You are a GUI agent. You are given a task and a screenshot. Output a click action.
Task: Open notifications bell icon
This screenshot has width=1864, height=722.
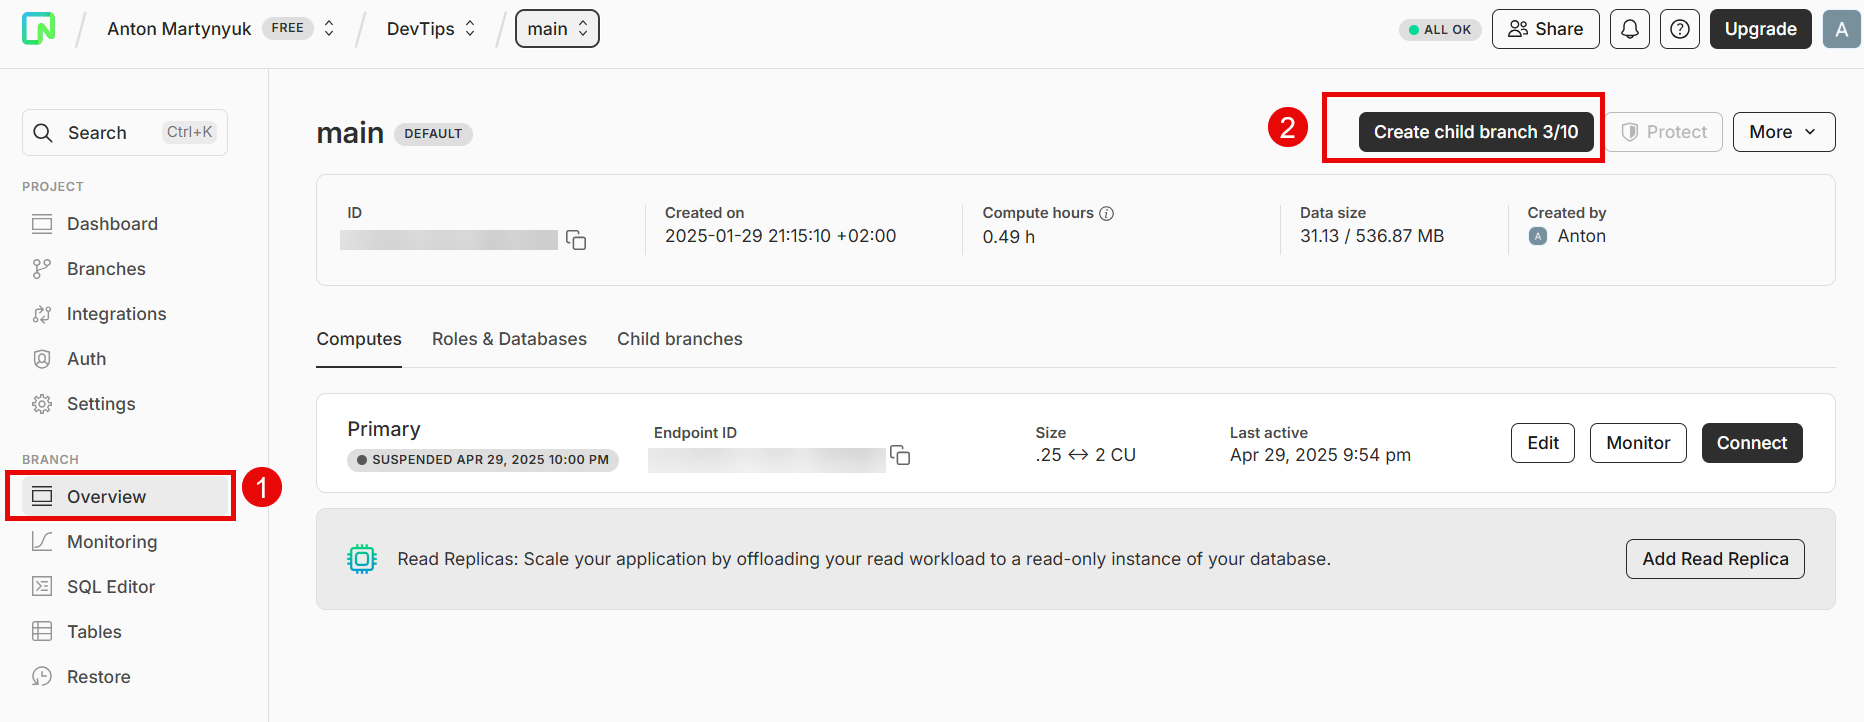1630,29
